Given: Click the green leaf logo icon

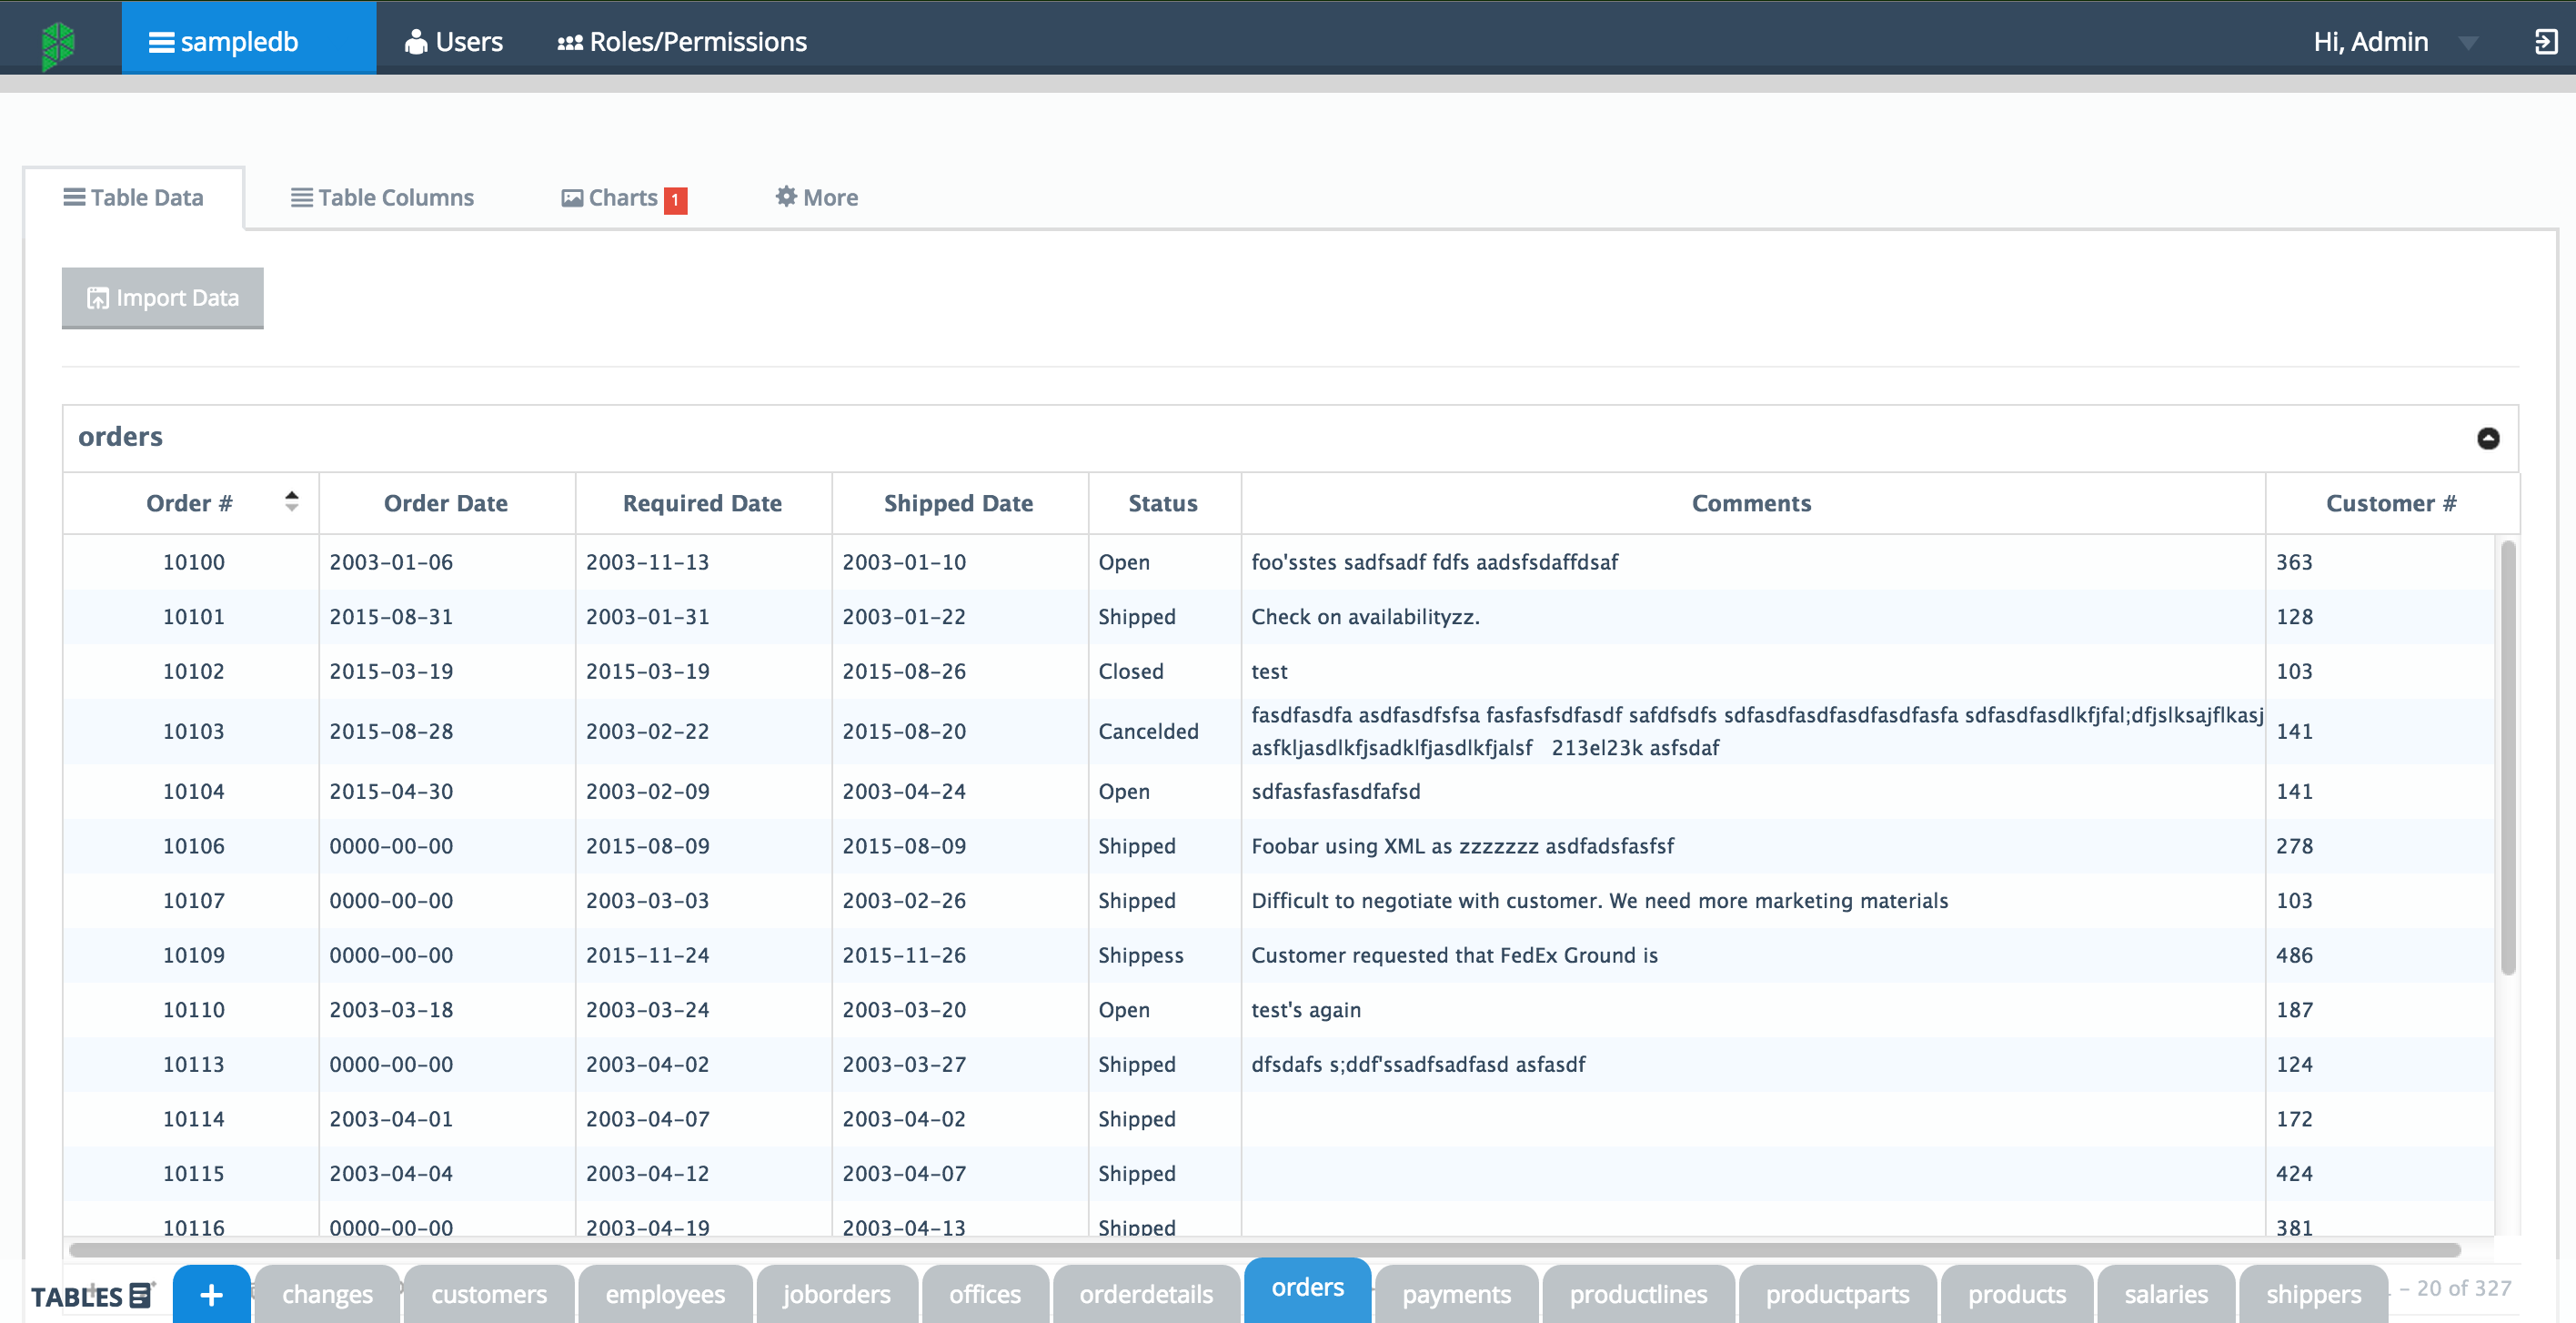Looking at the screenshot, I should tap(58, 44).
